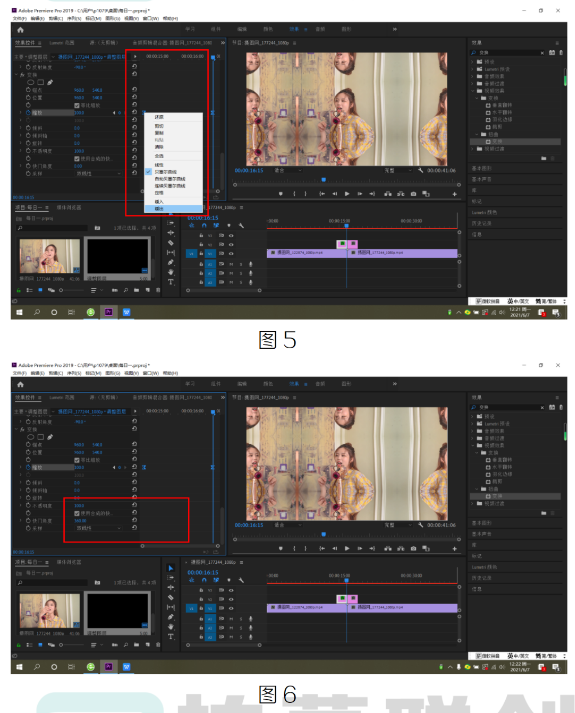Screen dimensions: 575x713
Task: Solo audio track A1 in Figure 6
Action: [x=241, y=618]
